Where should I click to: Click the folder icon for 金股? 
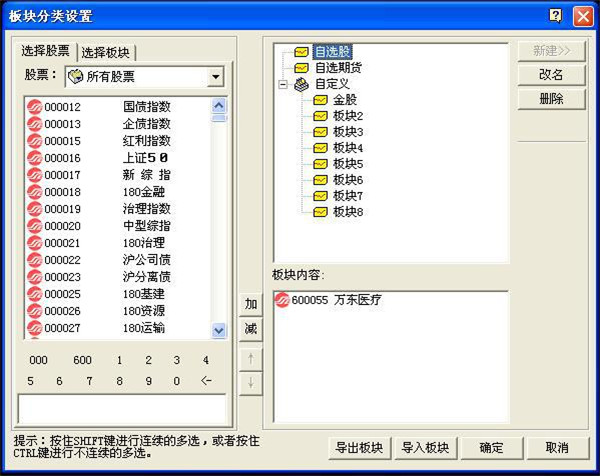(x=320, y=100)
